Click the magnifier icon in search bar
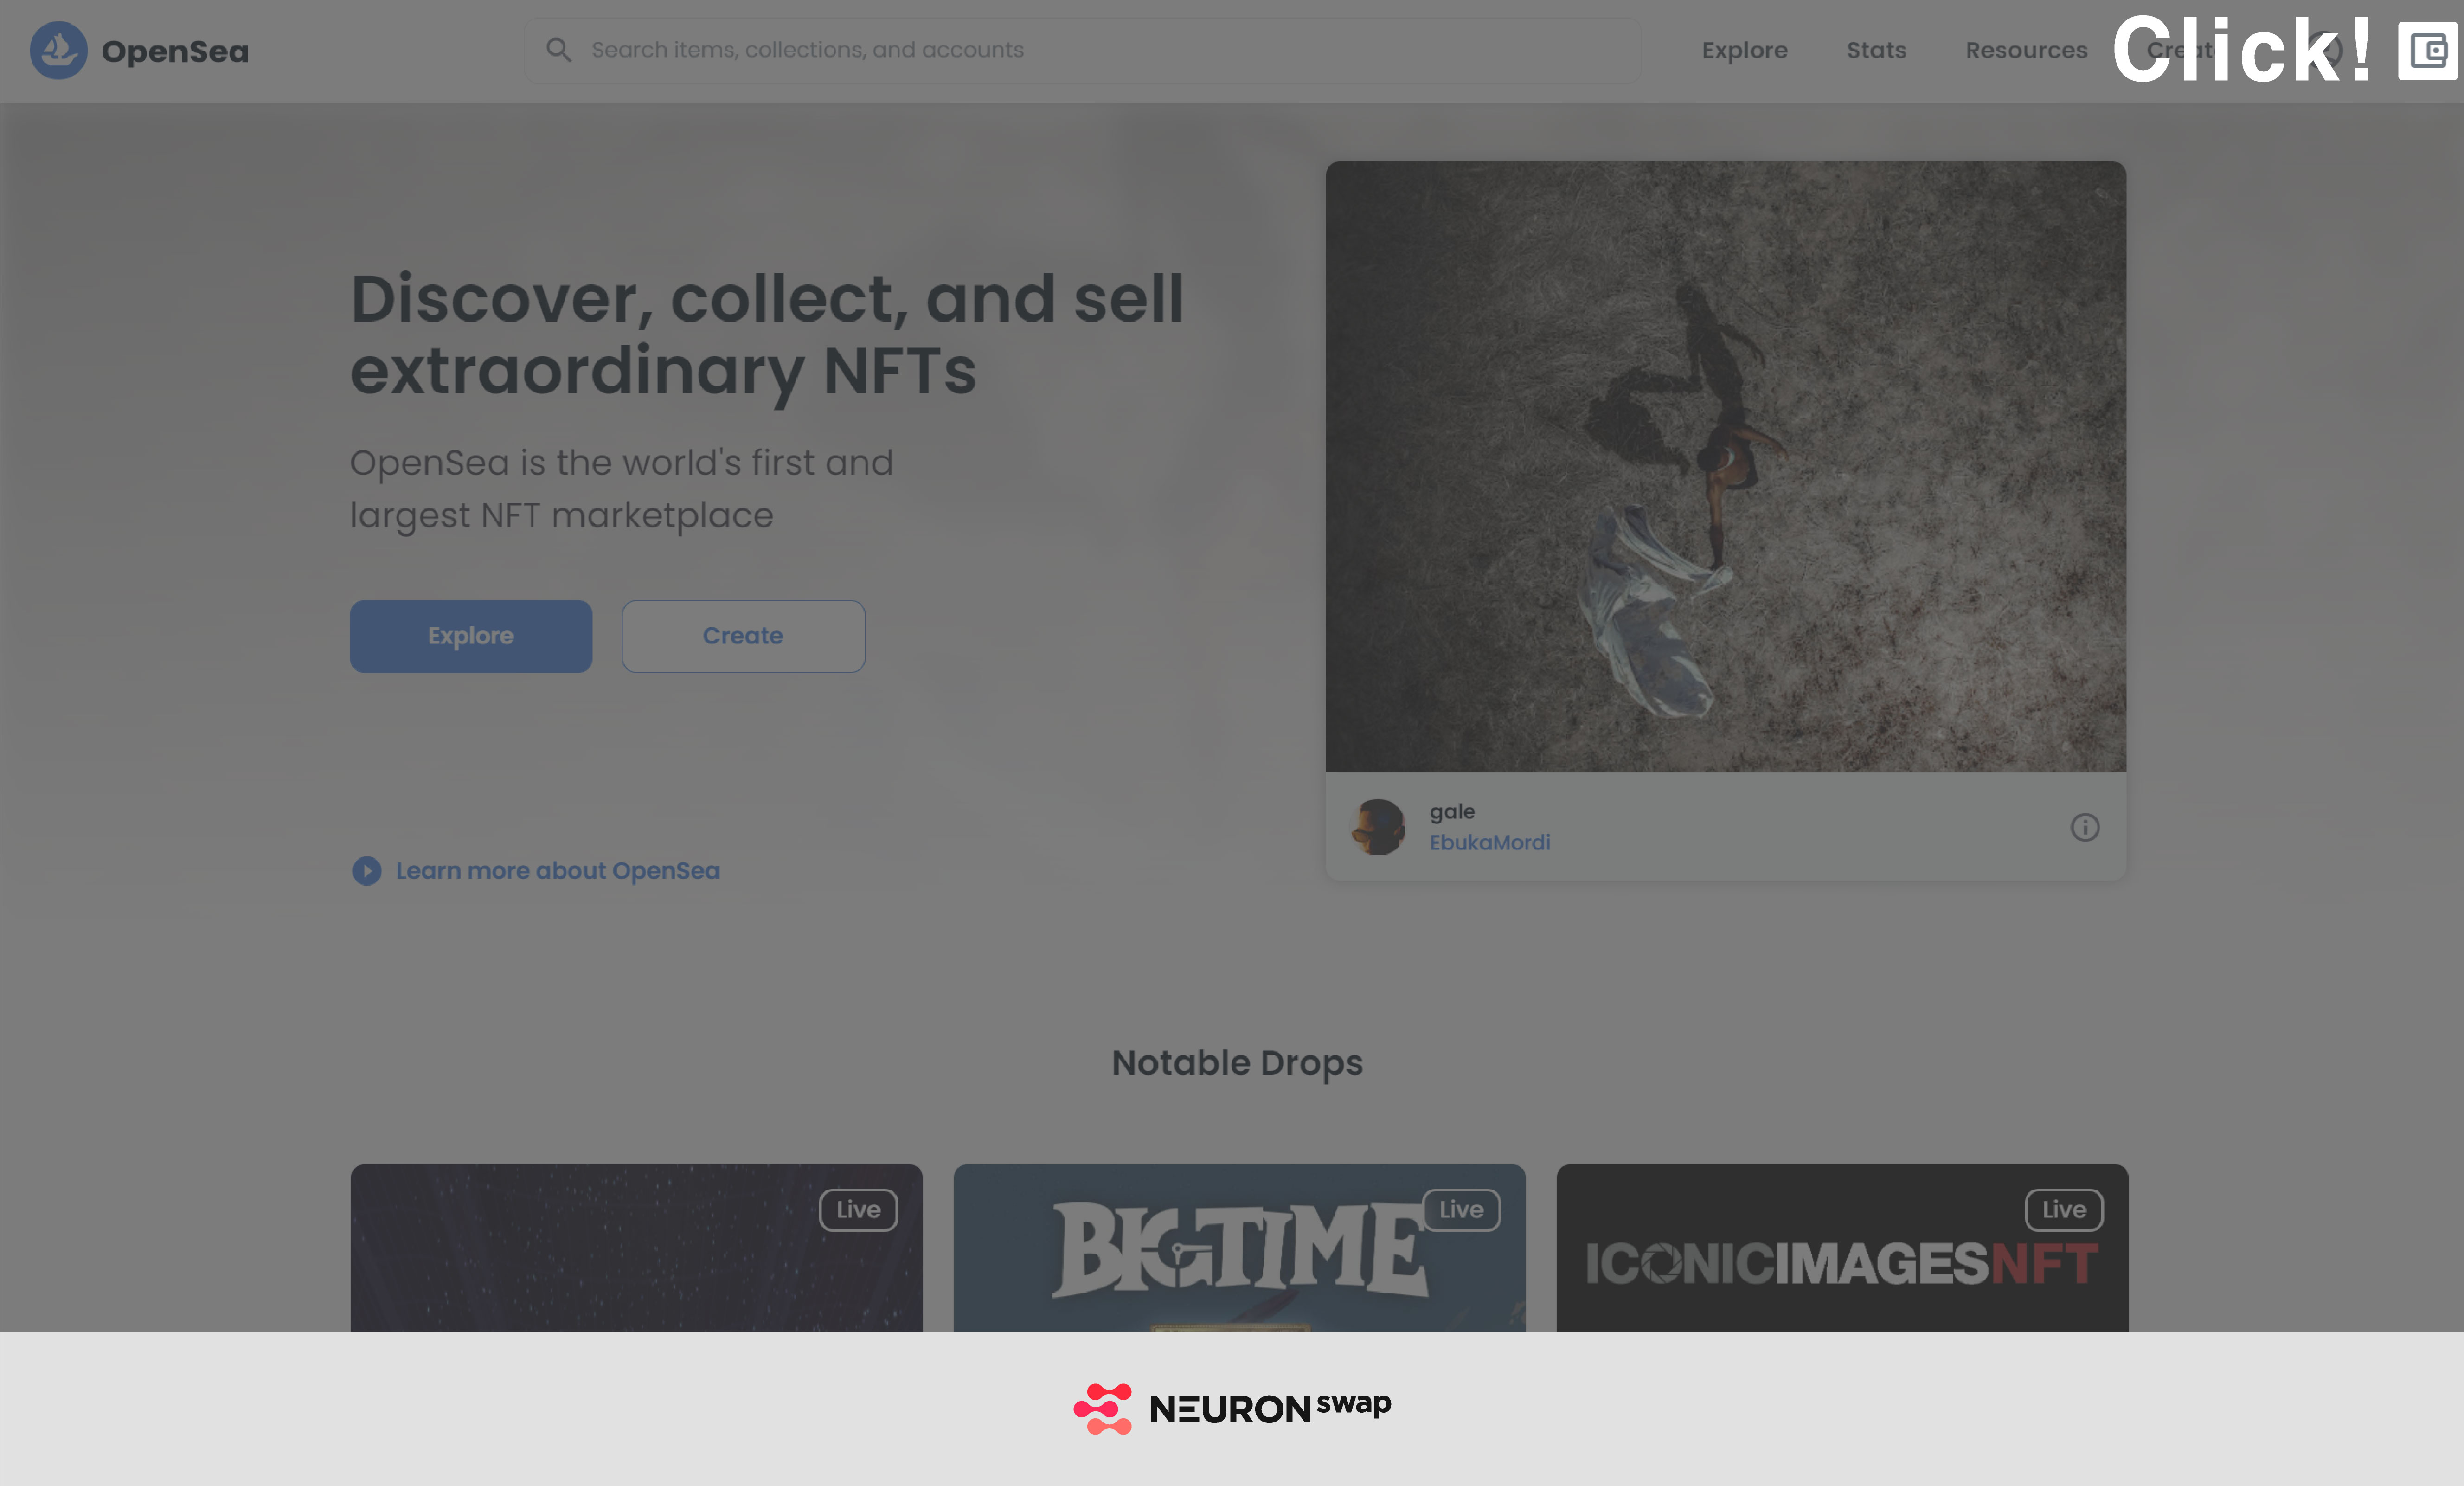 point(558,50)
